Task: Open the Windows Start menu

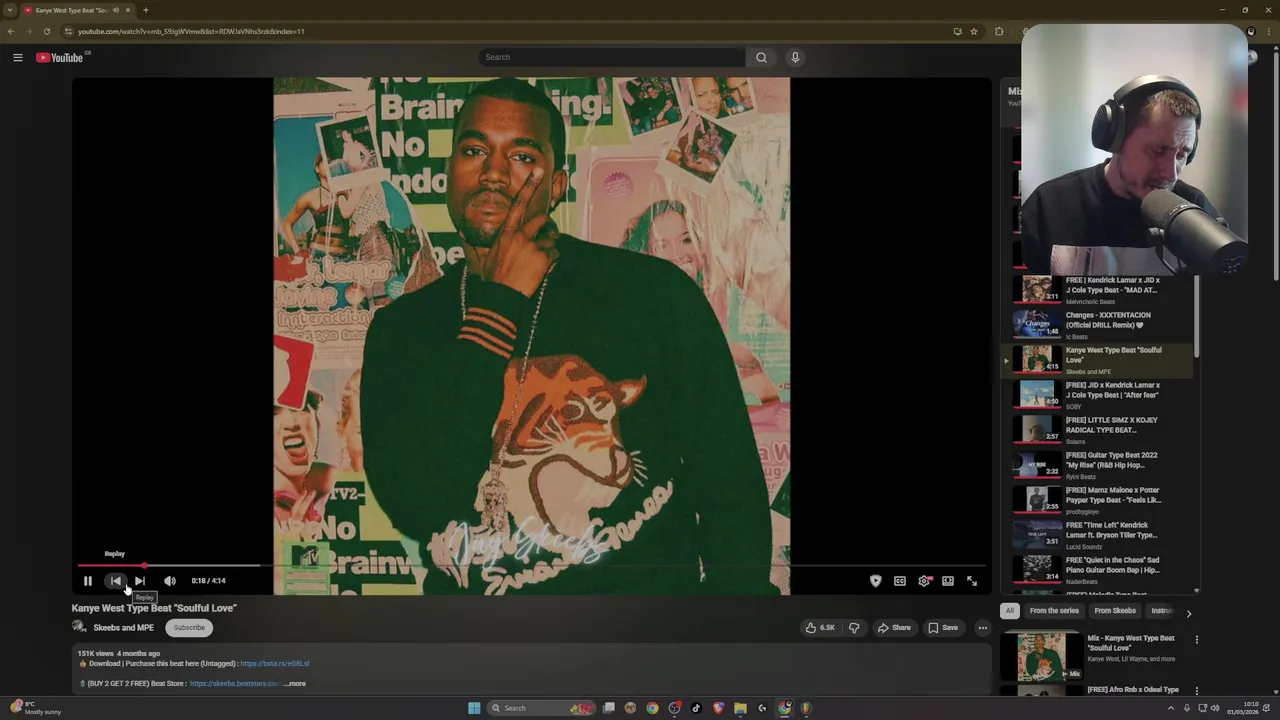Action: click(474, 708)
